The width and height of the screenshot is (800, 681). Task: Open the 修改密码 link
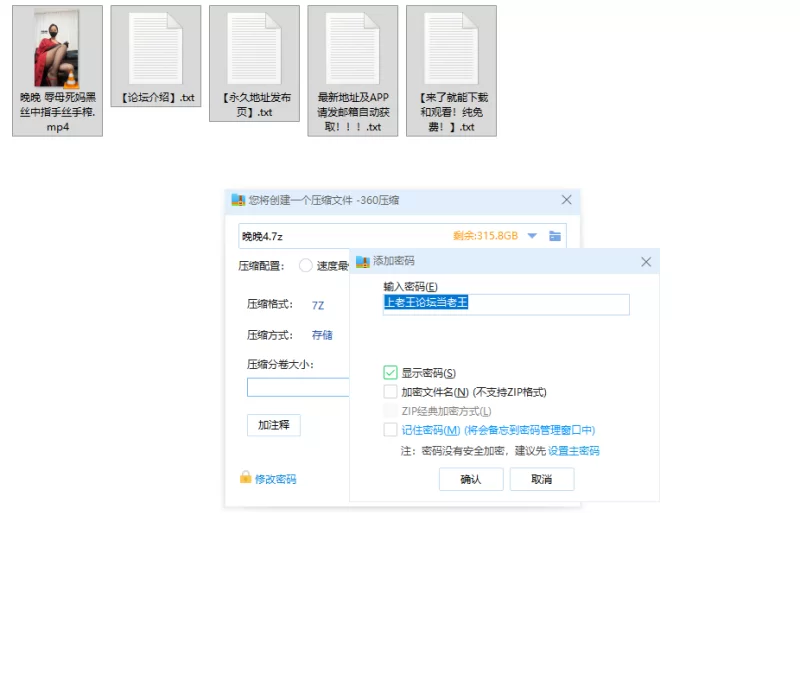point(276,479)
